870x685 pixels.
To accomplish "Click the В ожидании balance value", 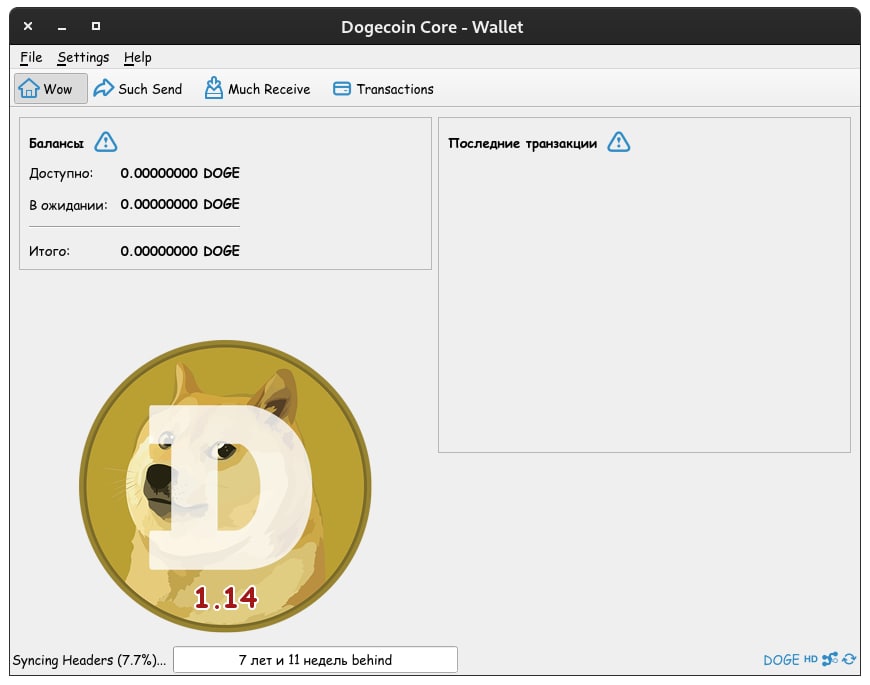I will coord(180,204).
